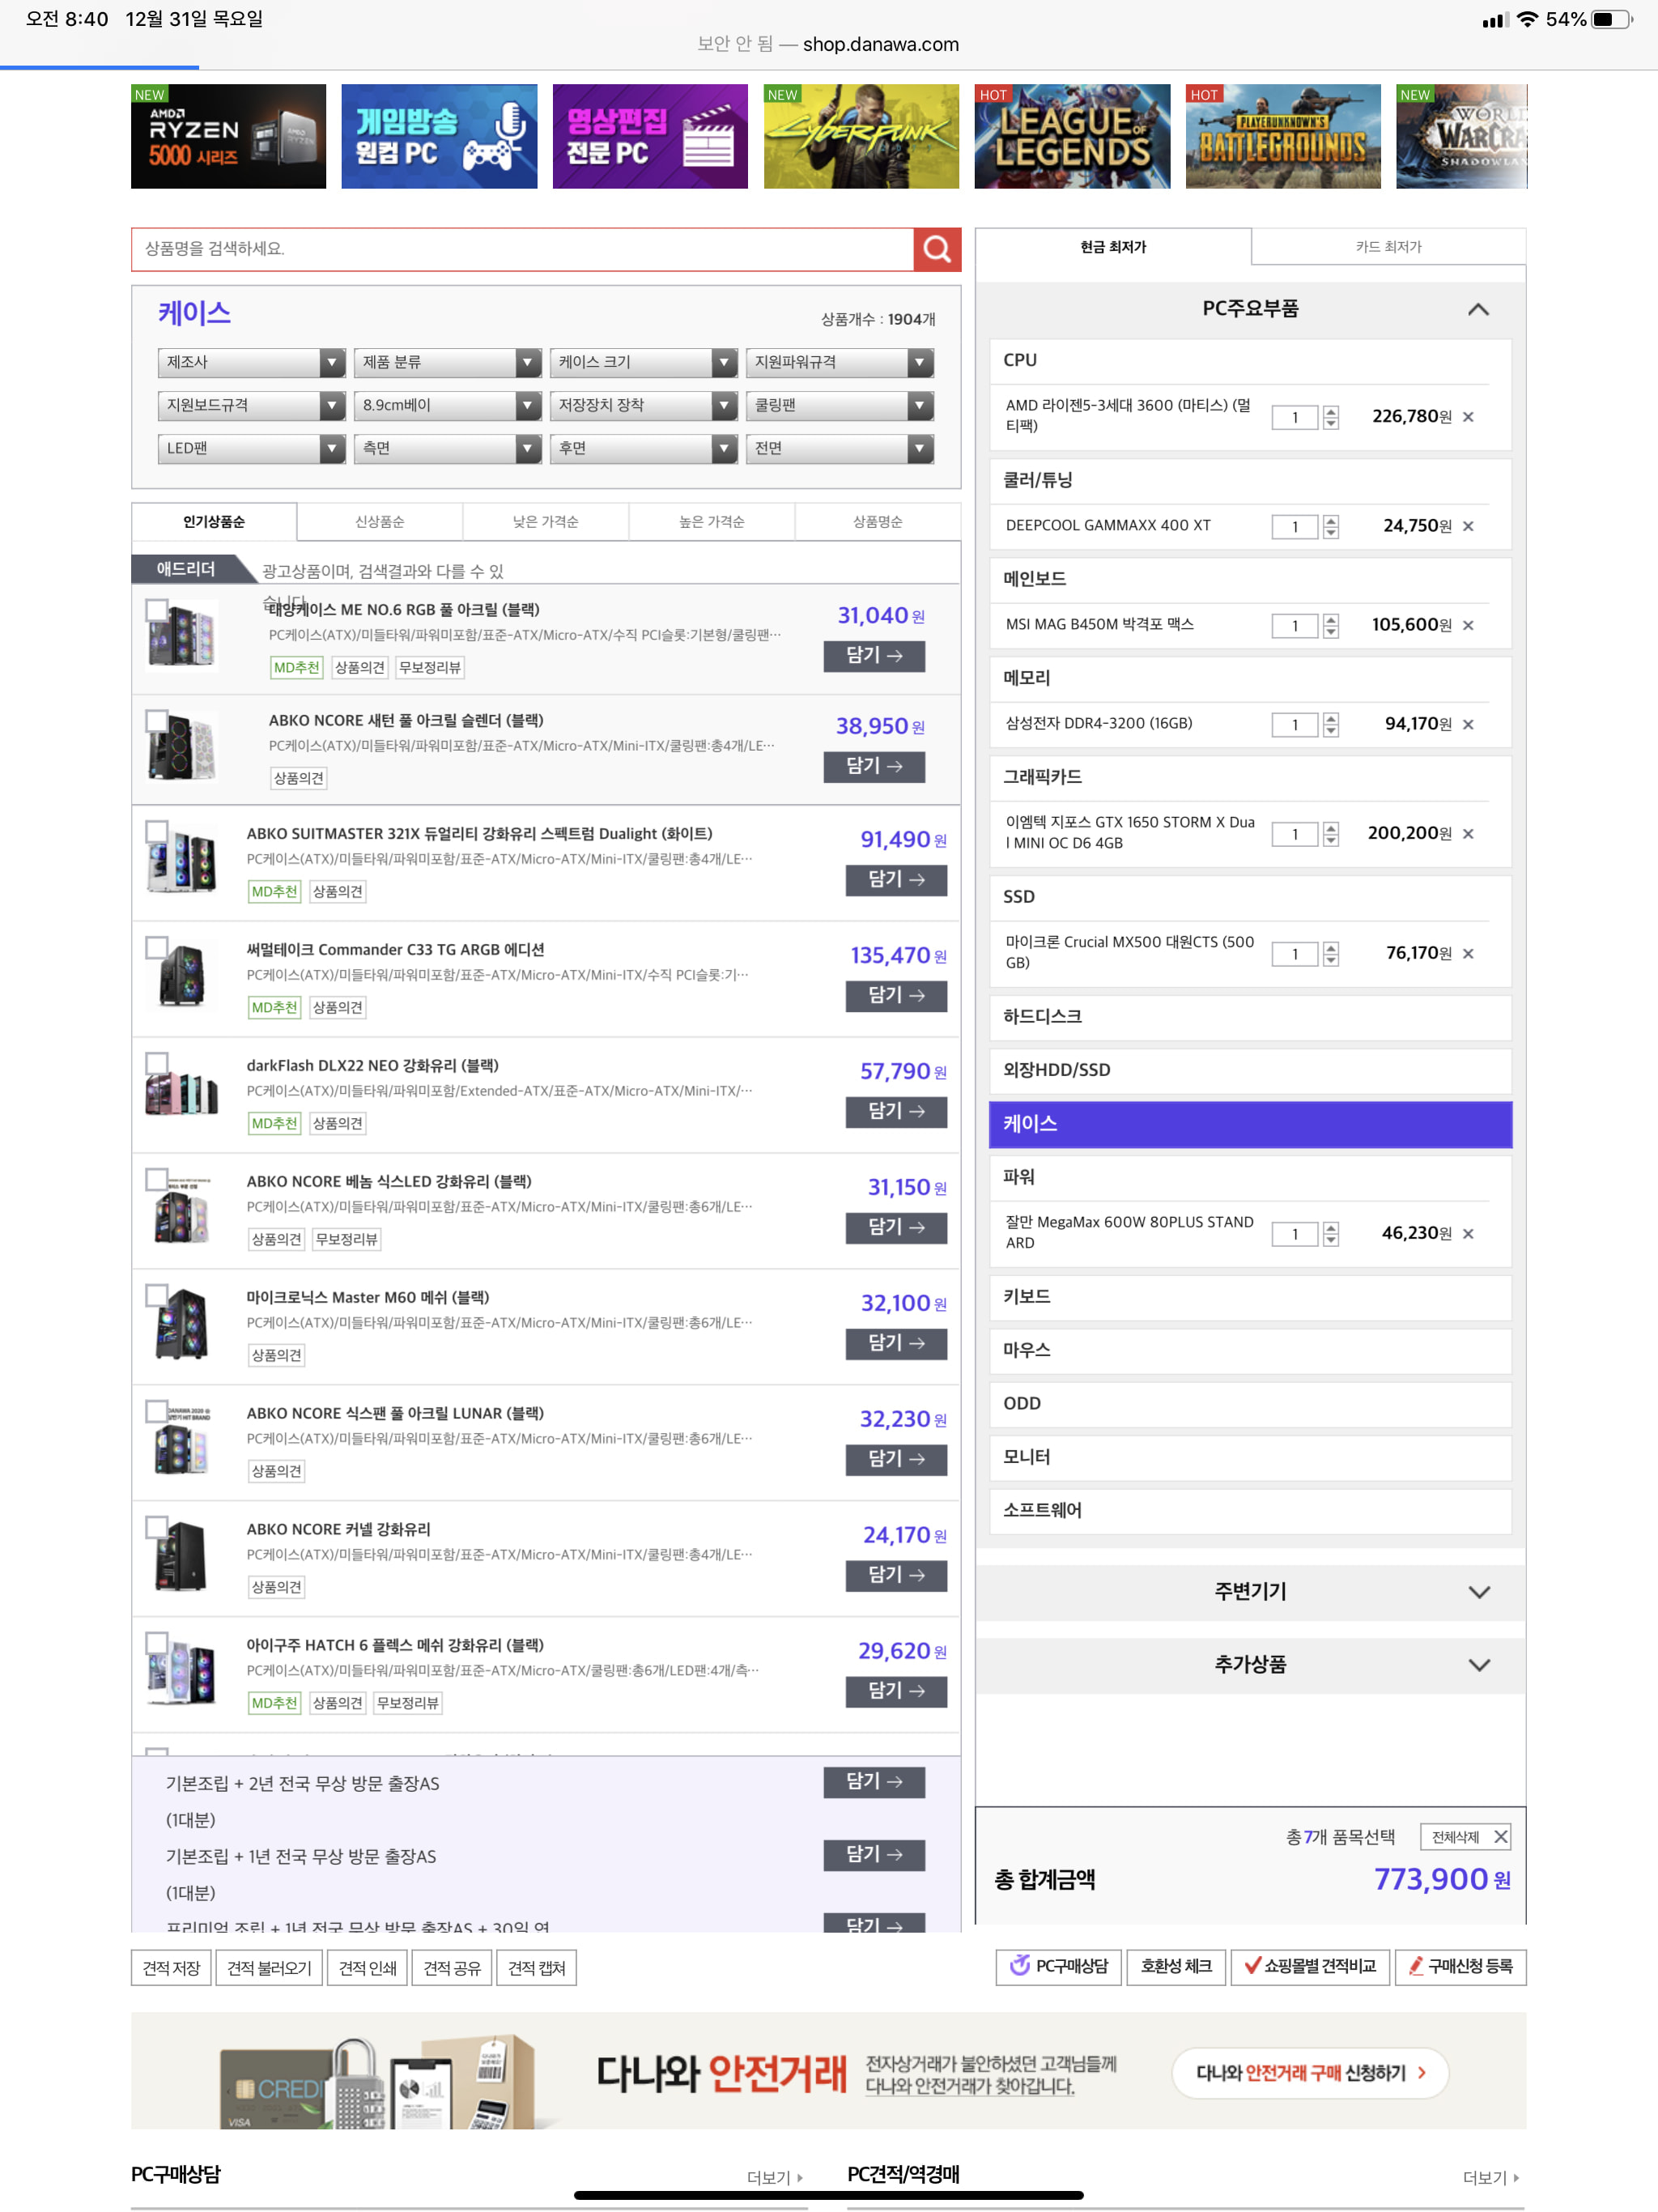Image resolution: width=1658 pixels, height=2212 pixels.
Task: Open thumbnail of 써멀테이크 Commander C33 case
Action: (x=181, y=975)
